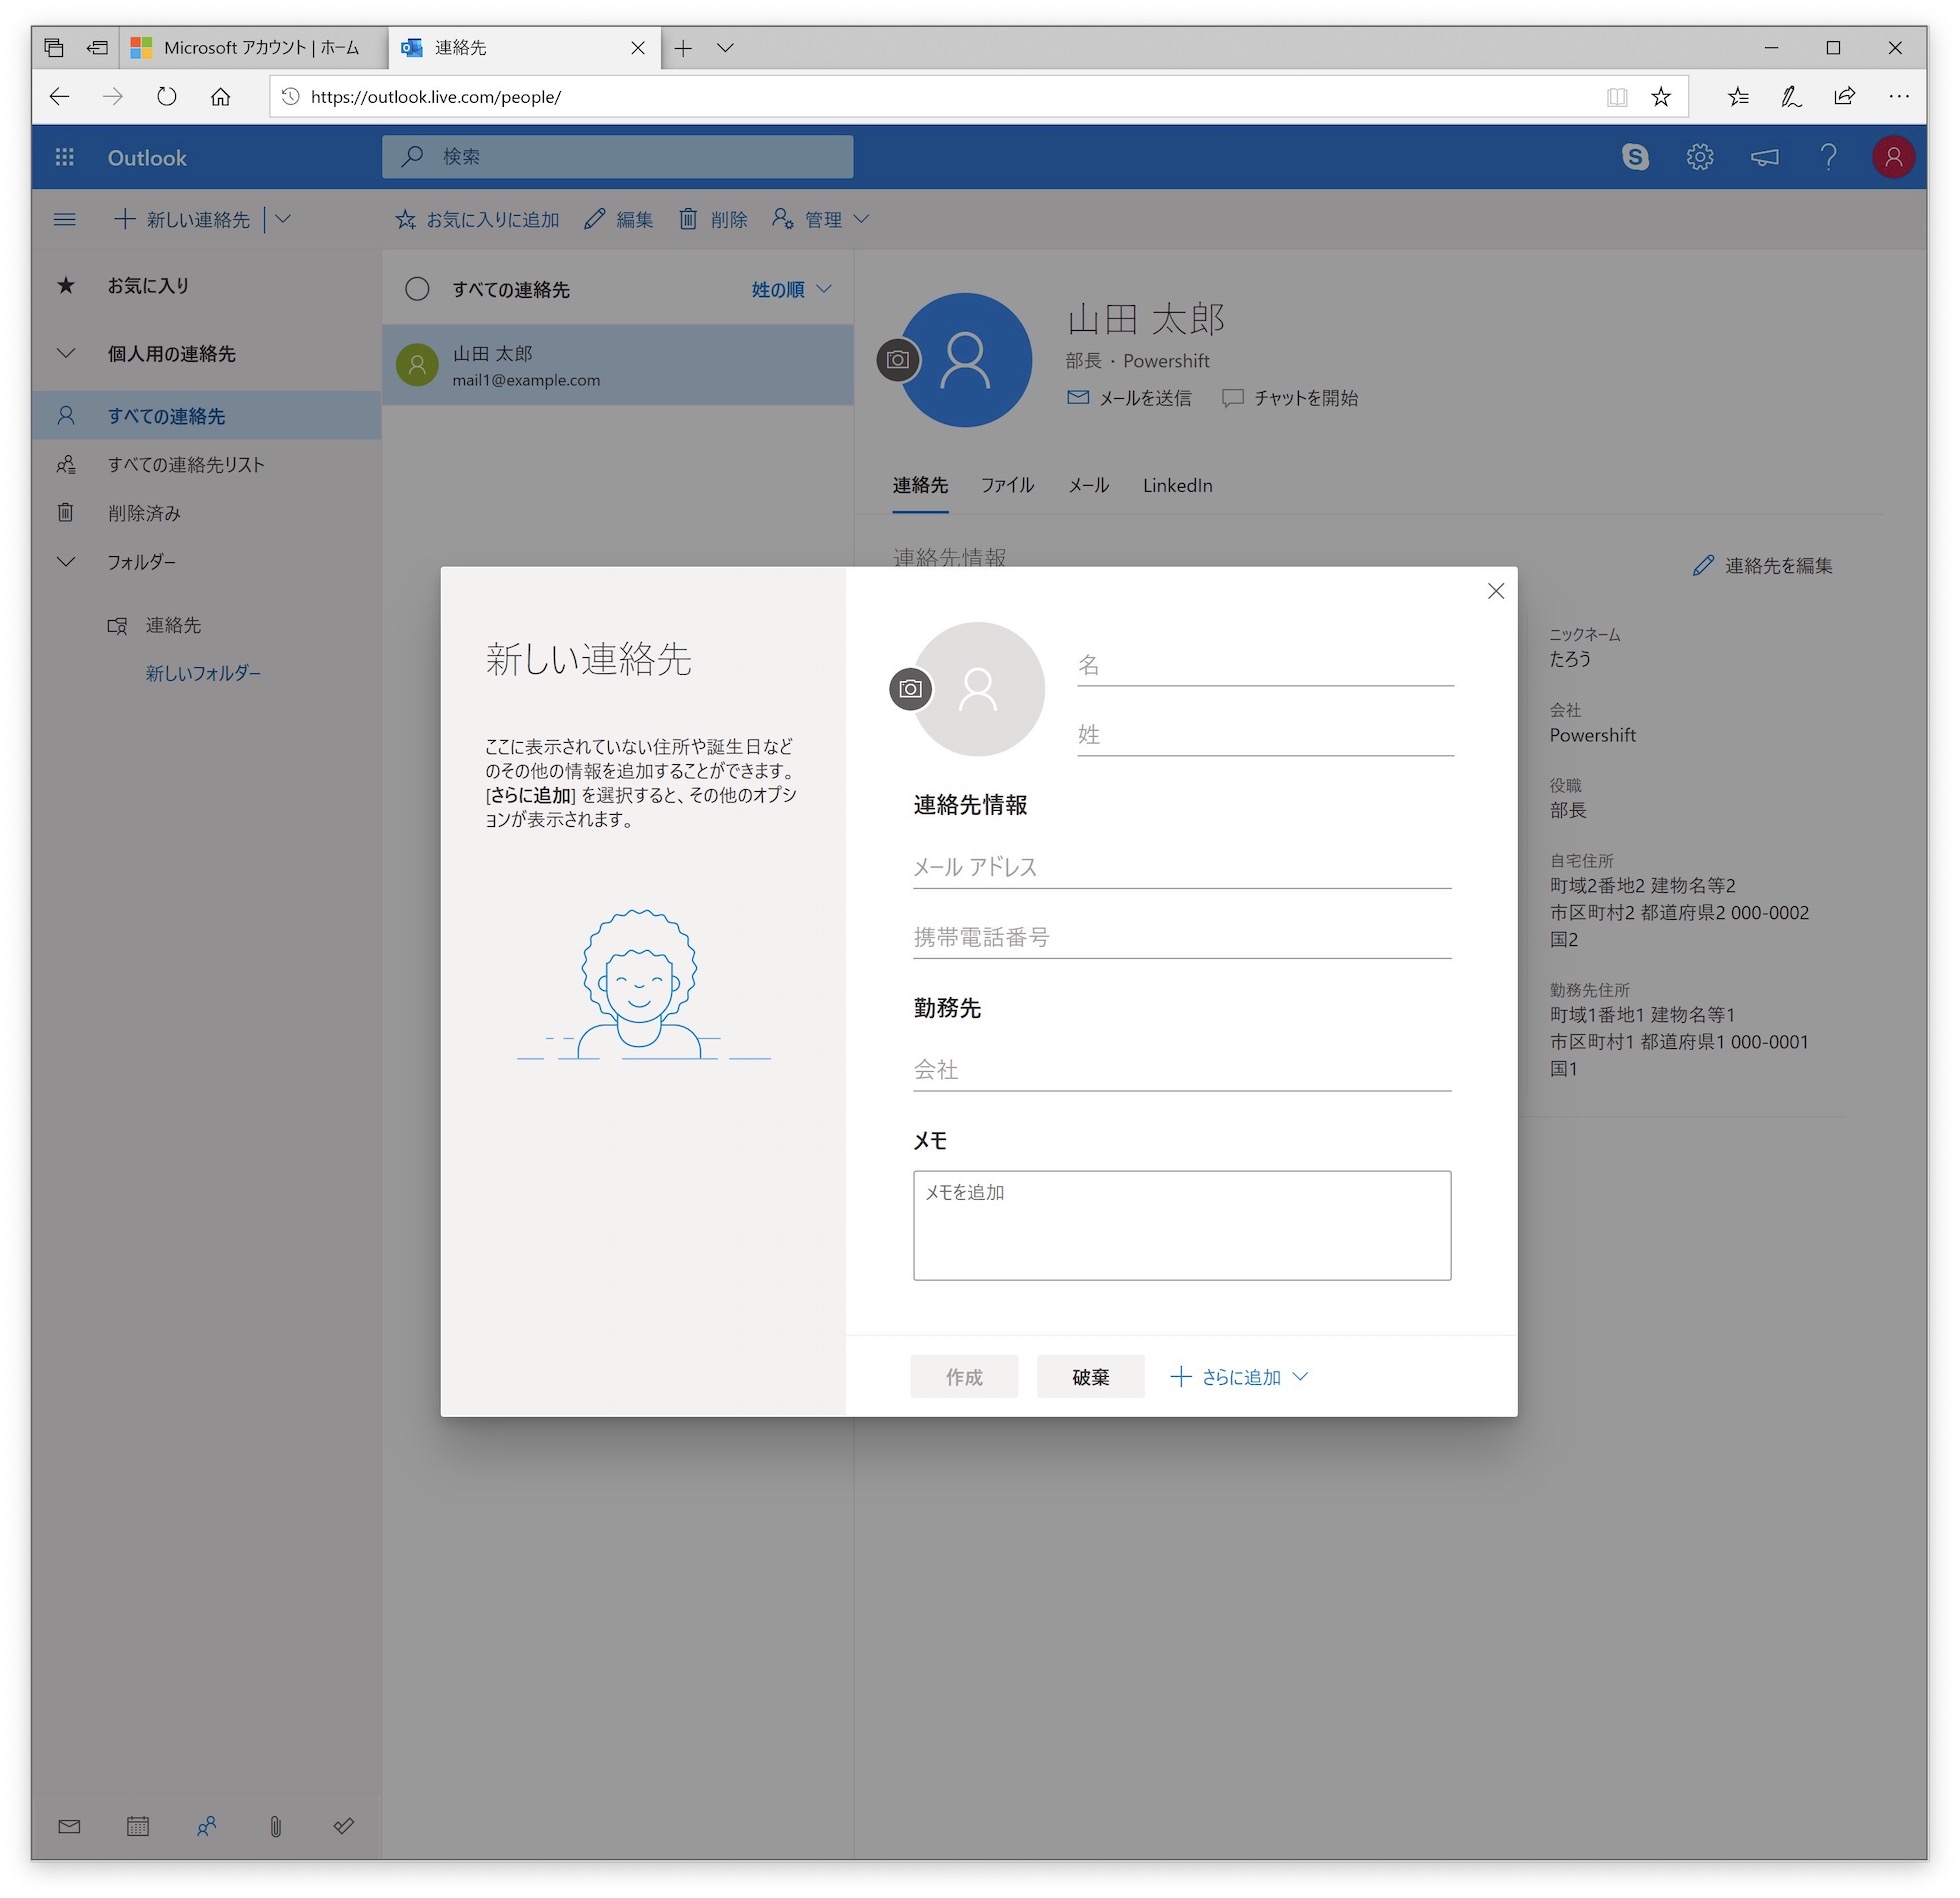Switch to the ファイル tab
Viewport: 1960px width, 1898px height.
point(1007,485)
